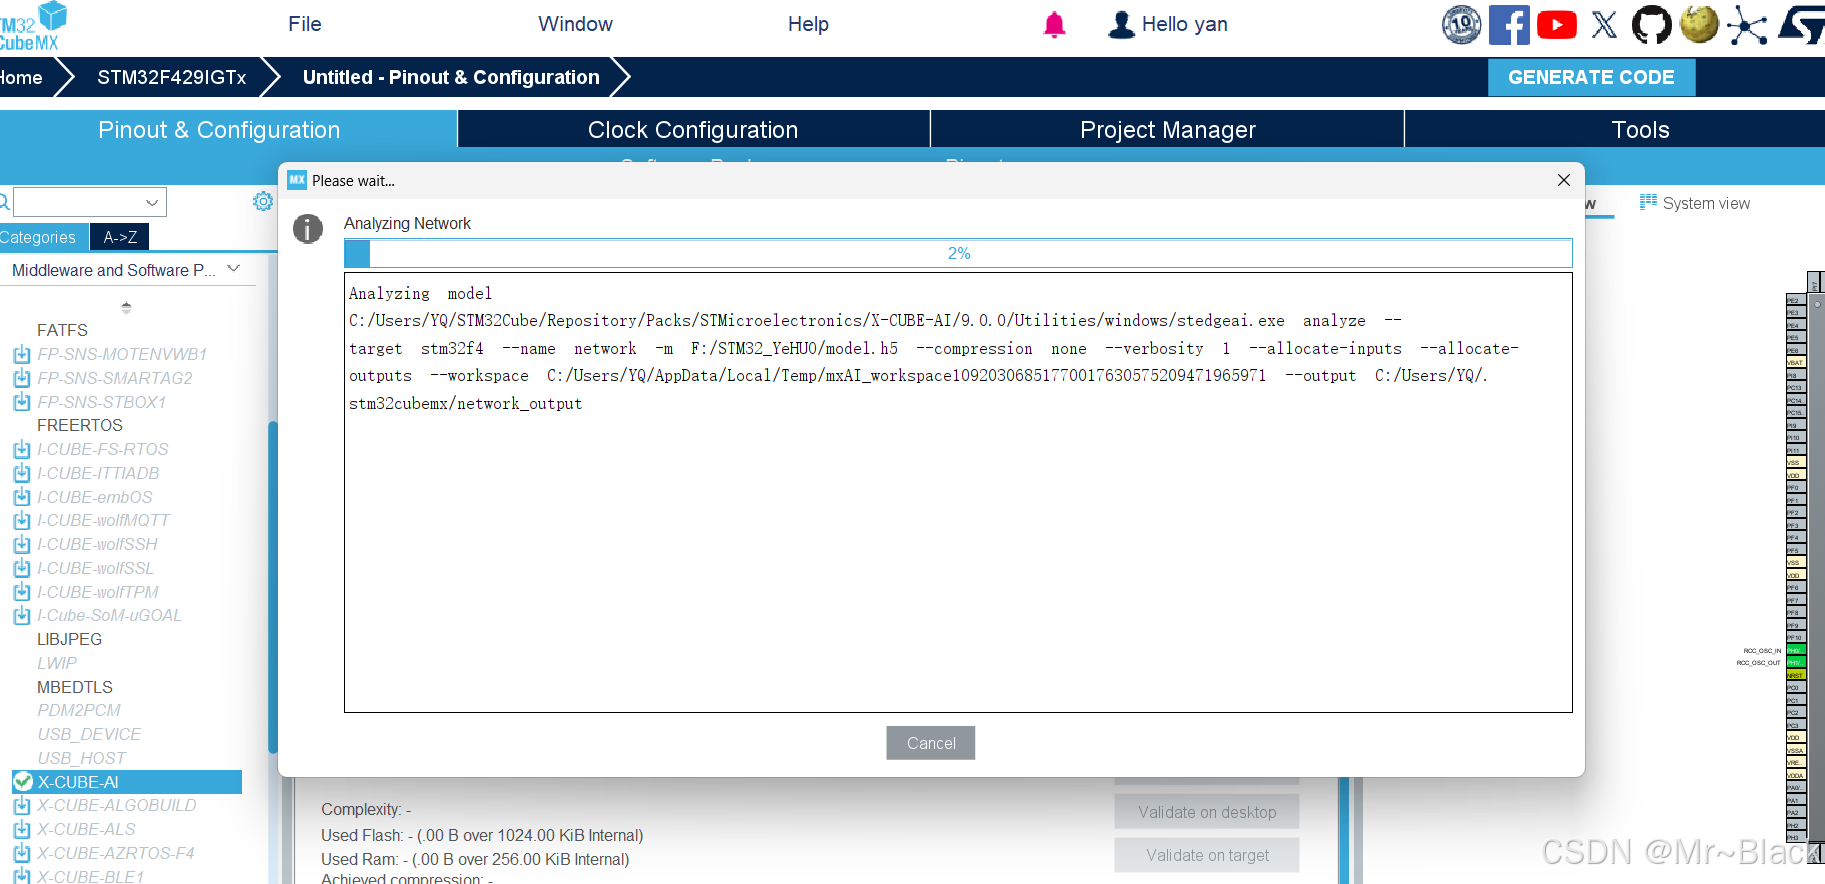Click download icon beside I-CUBE-wolfSSH
The image size is (1825, 884).
[x=22, y=544]
